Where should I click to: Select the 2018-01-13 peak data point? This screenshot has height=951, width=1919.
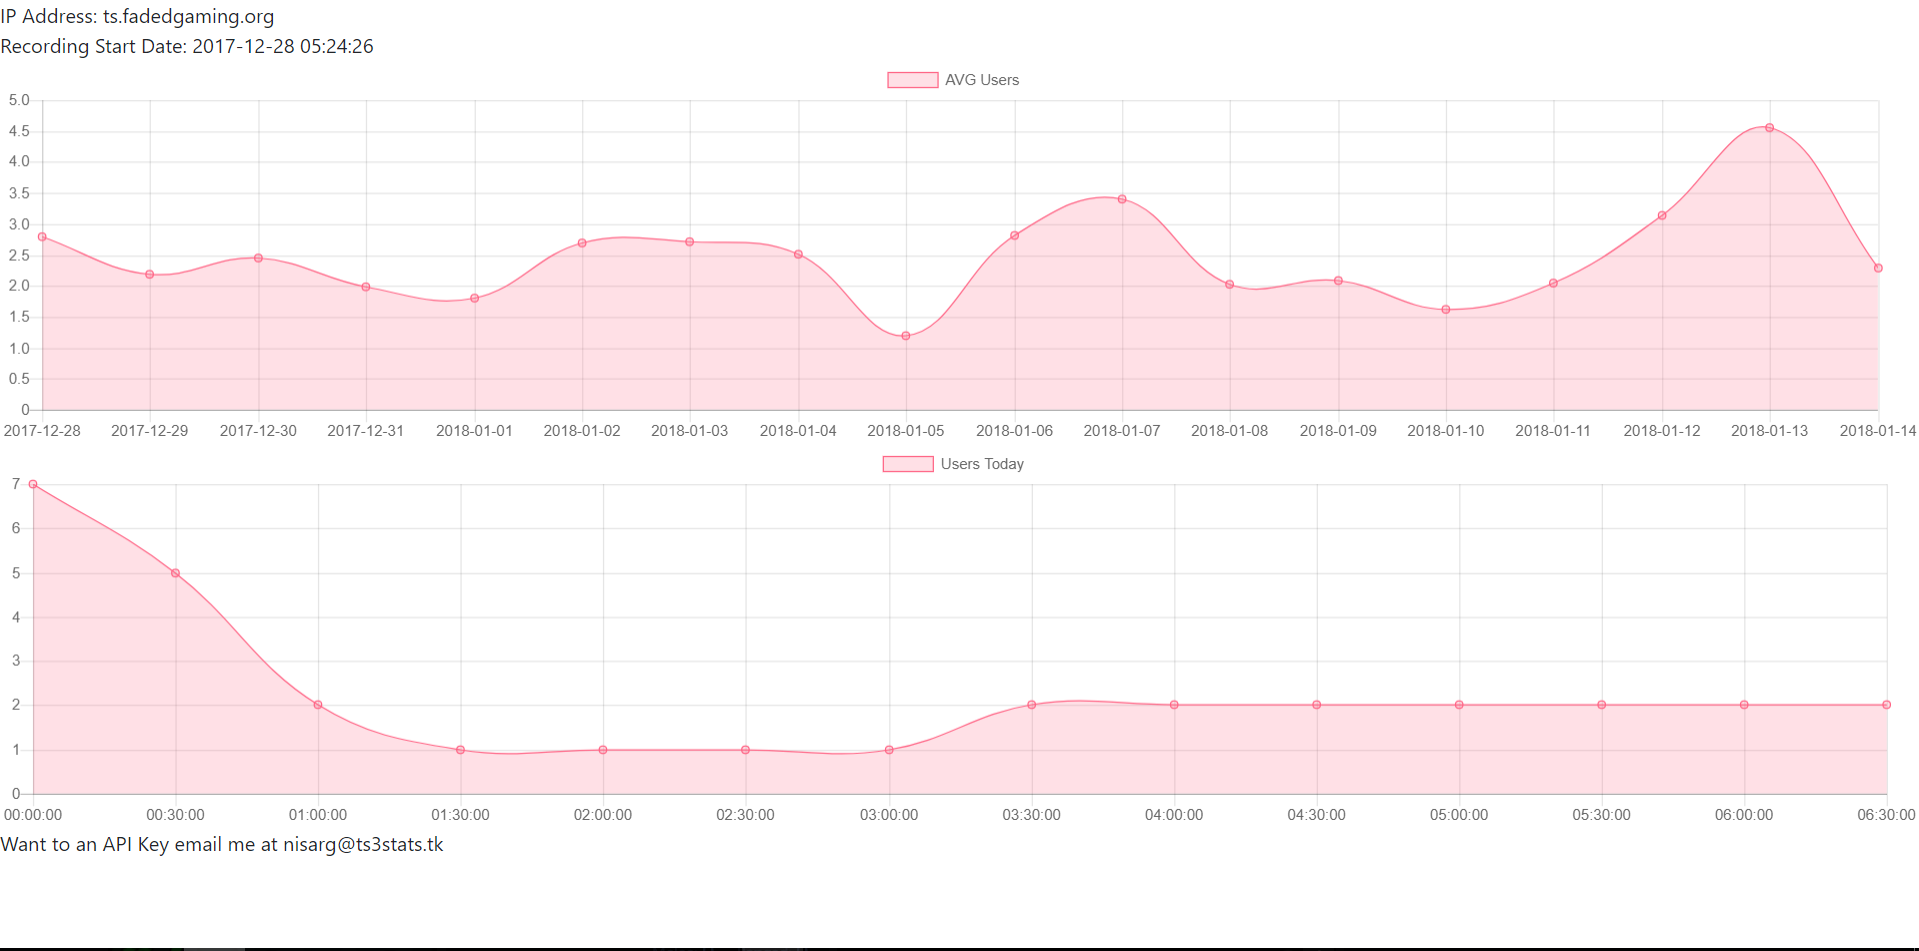(1769, 128)
